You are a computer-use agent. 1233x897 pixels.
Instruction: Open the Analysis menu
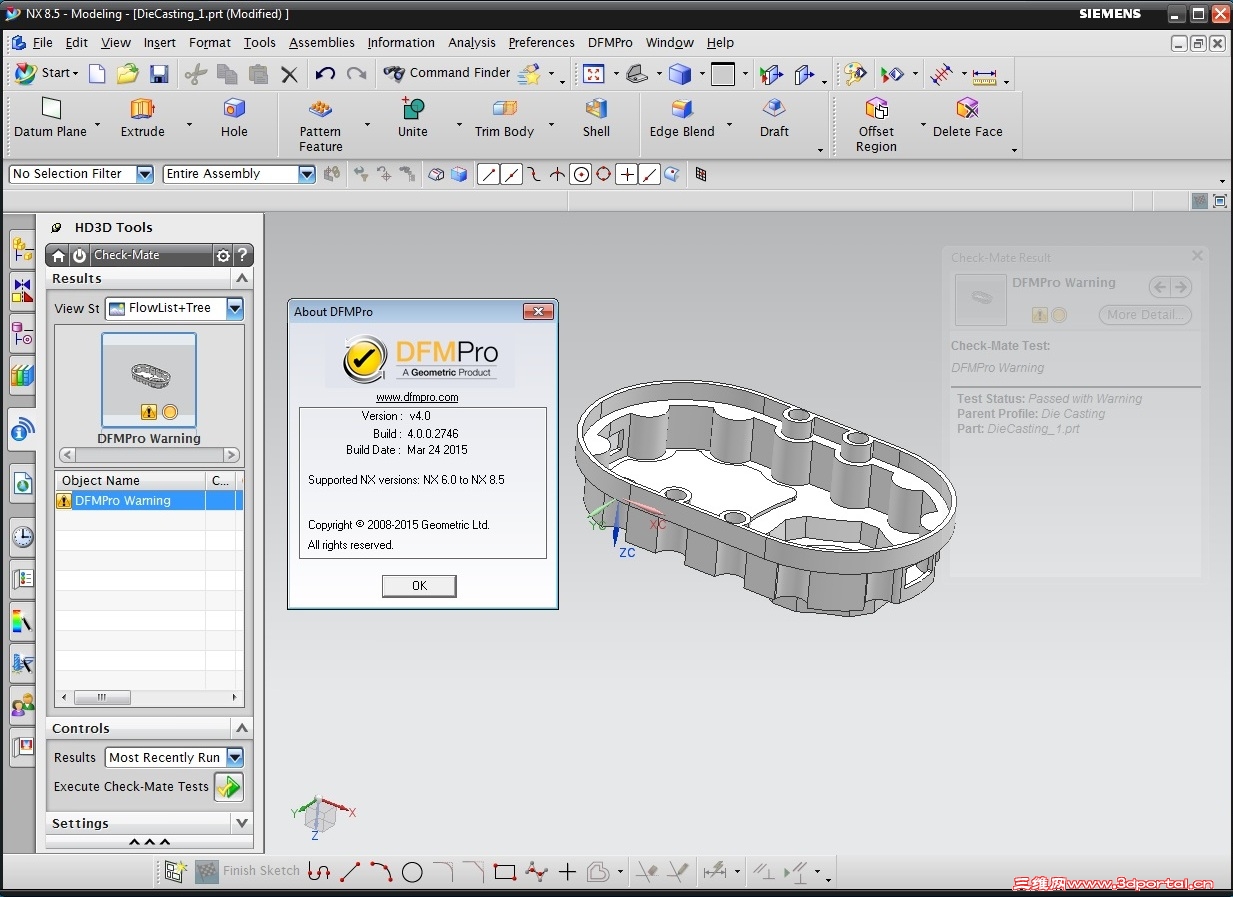tap(472, 43)
